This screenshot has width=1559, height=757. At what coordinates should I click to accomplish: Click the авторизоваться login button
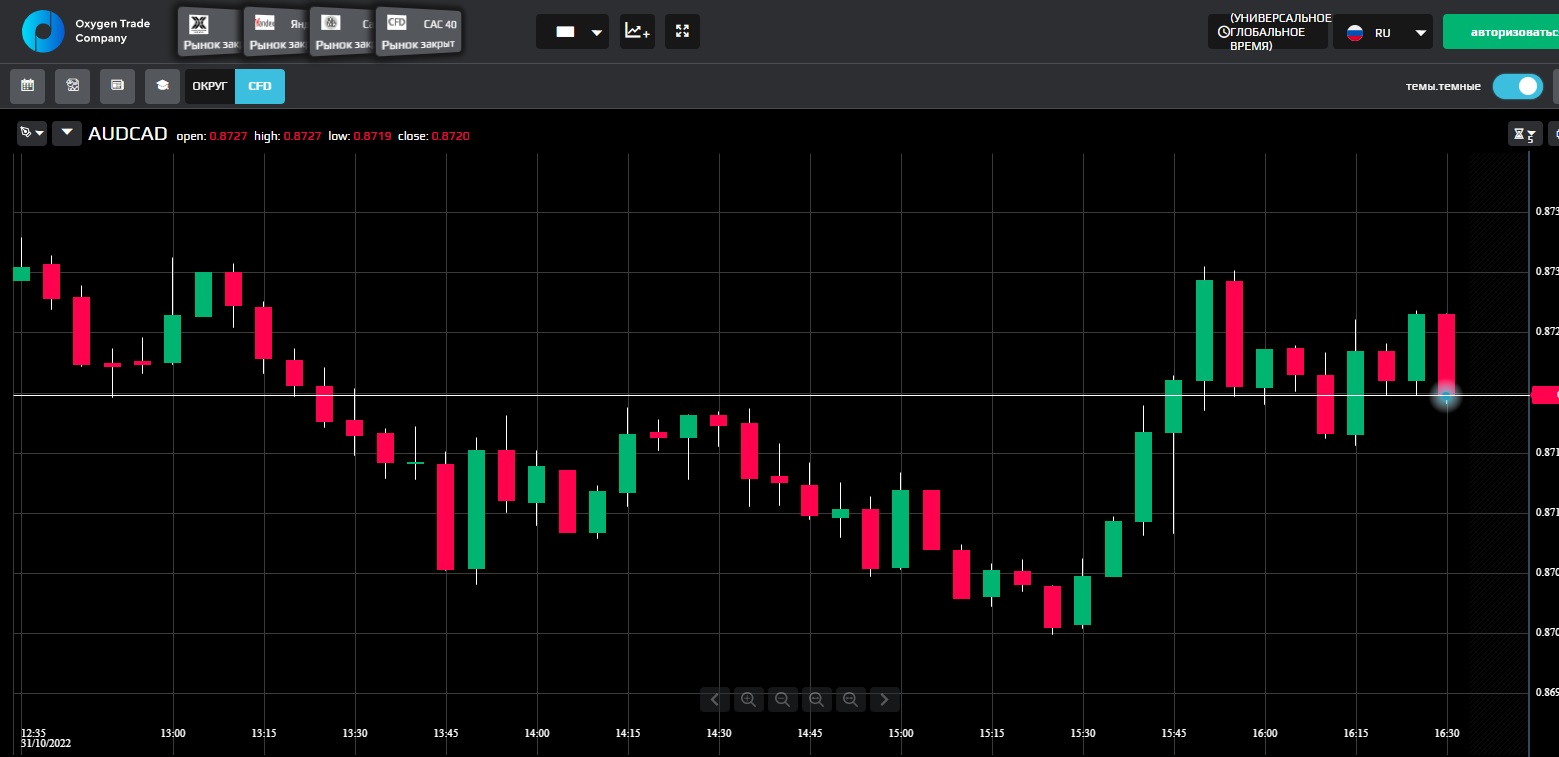point(1501,32)
